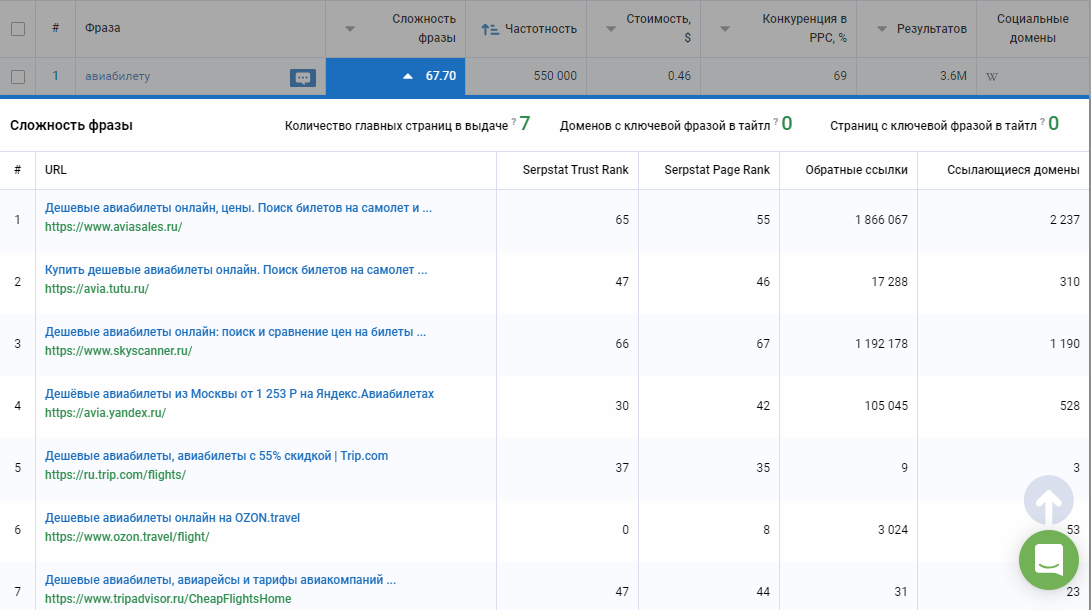Open the green live chat widget
The width and height of the screenshot is (1091, 610).
pos(1049,560)
